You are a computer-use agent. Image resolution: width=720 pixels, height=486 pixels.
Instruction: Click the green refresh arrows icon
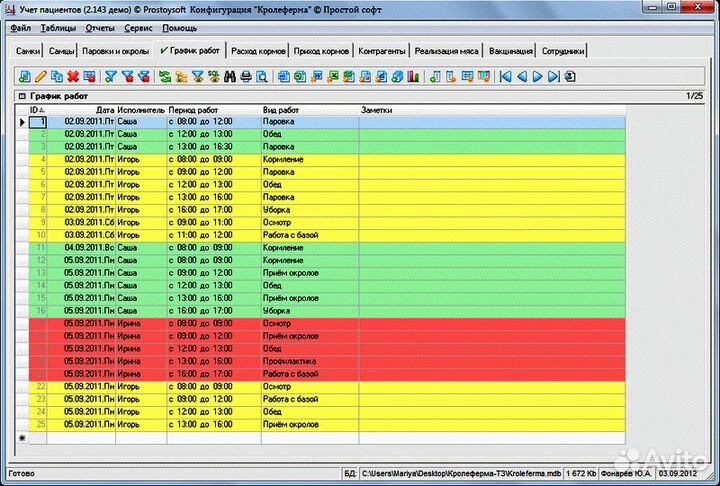[x=165, y=76]
